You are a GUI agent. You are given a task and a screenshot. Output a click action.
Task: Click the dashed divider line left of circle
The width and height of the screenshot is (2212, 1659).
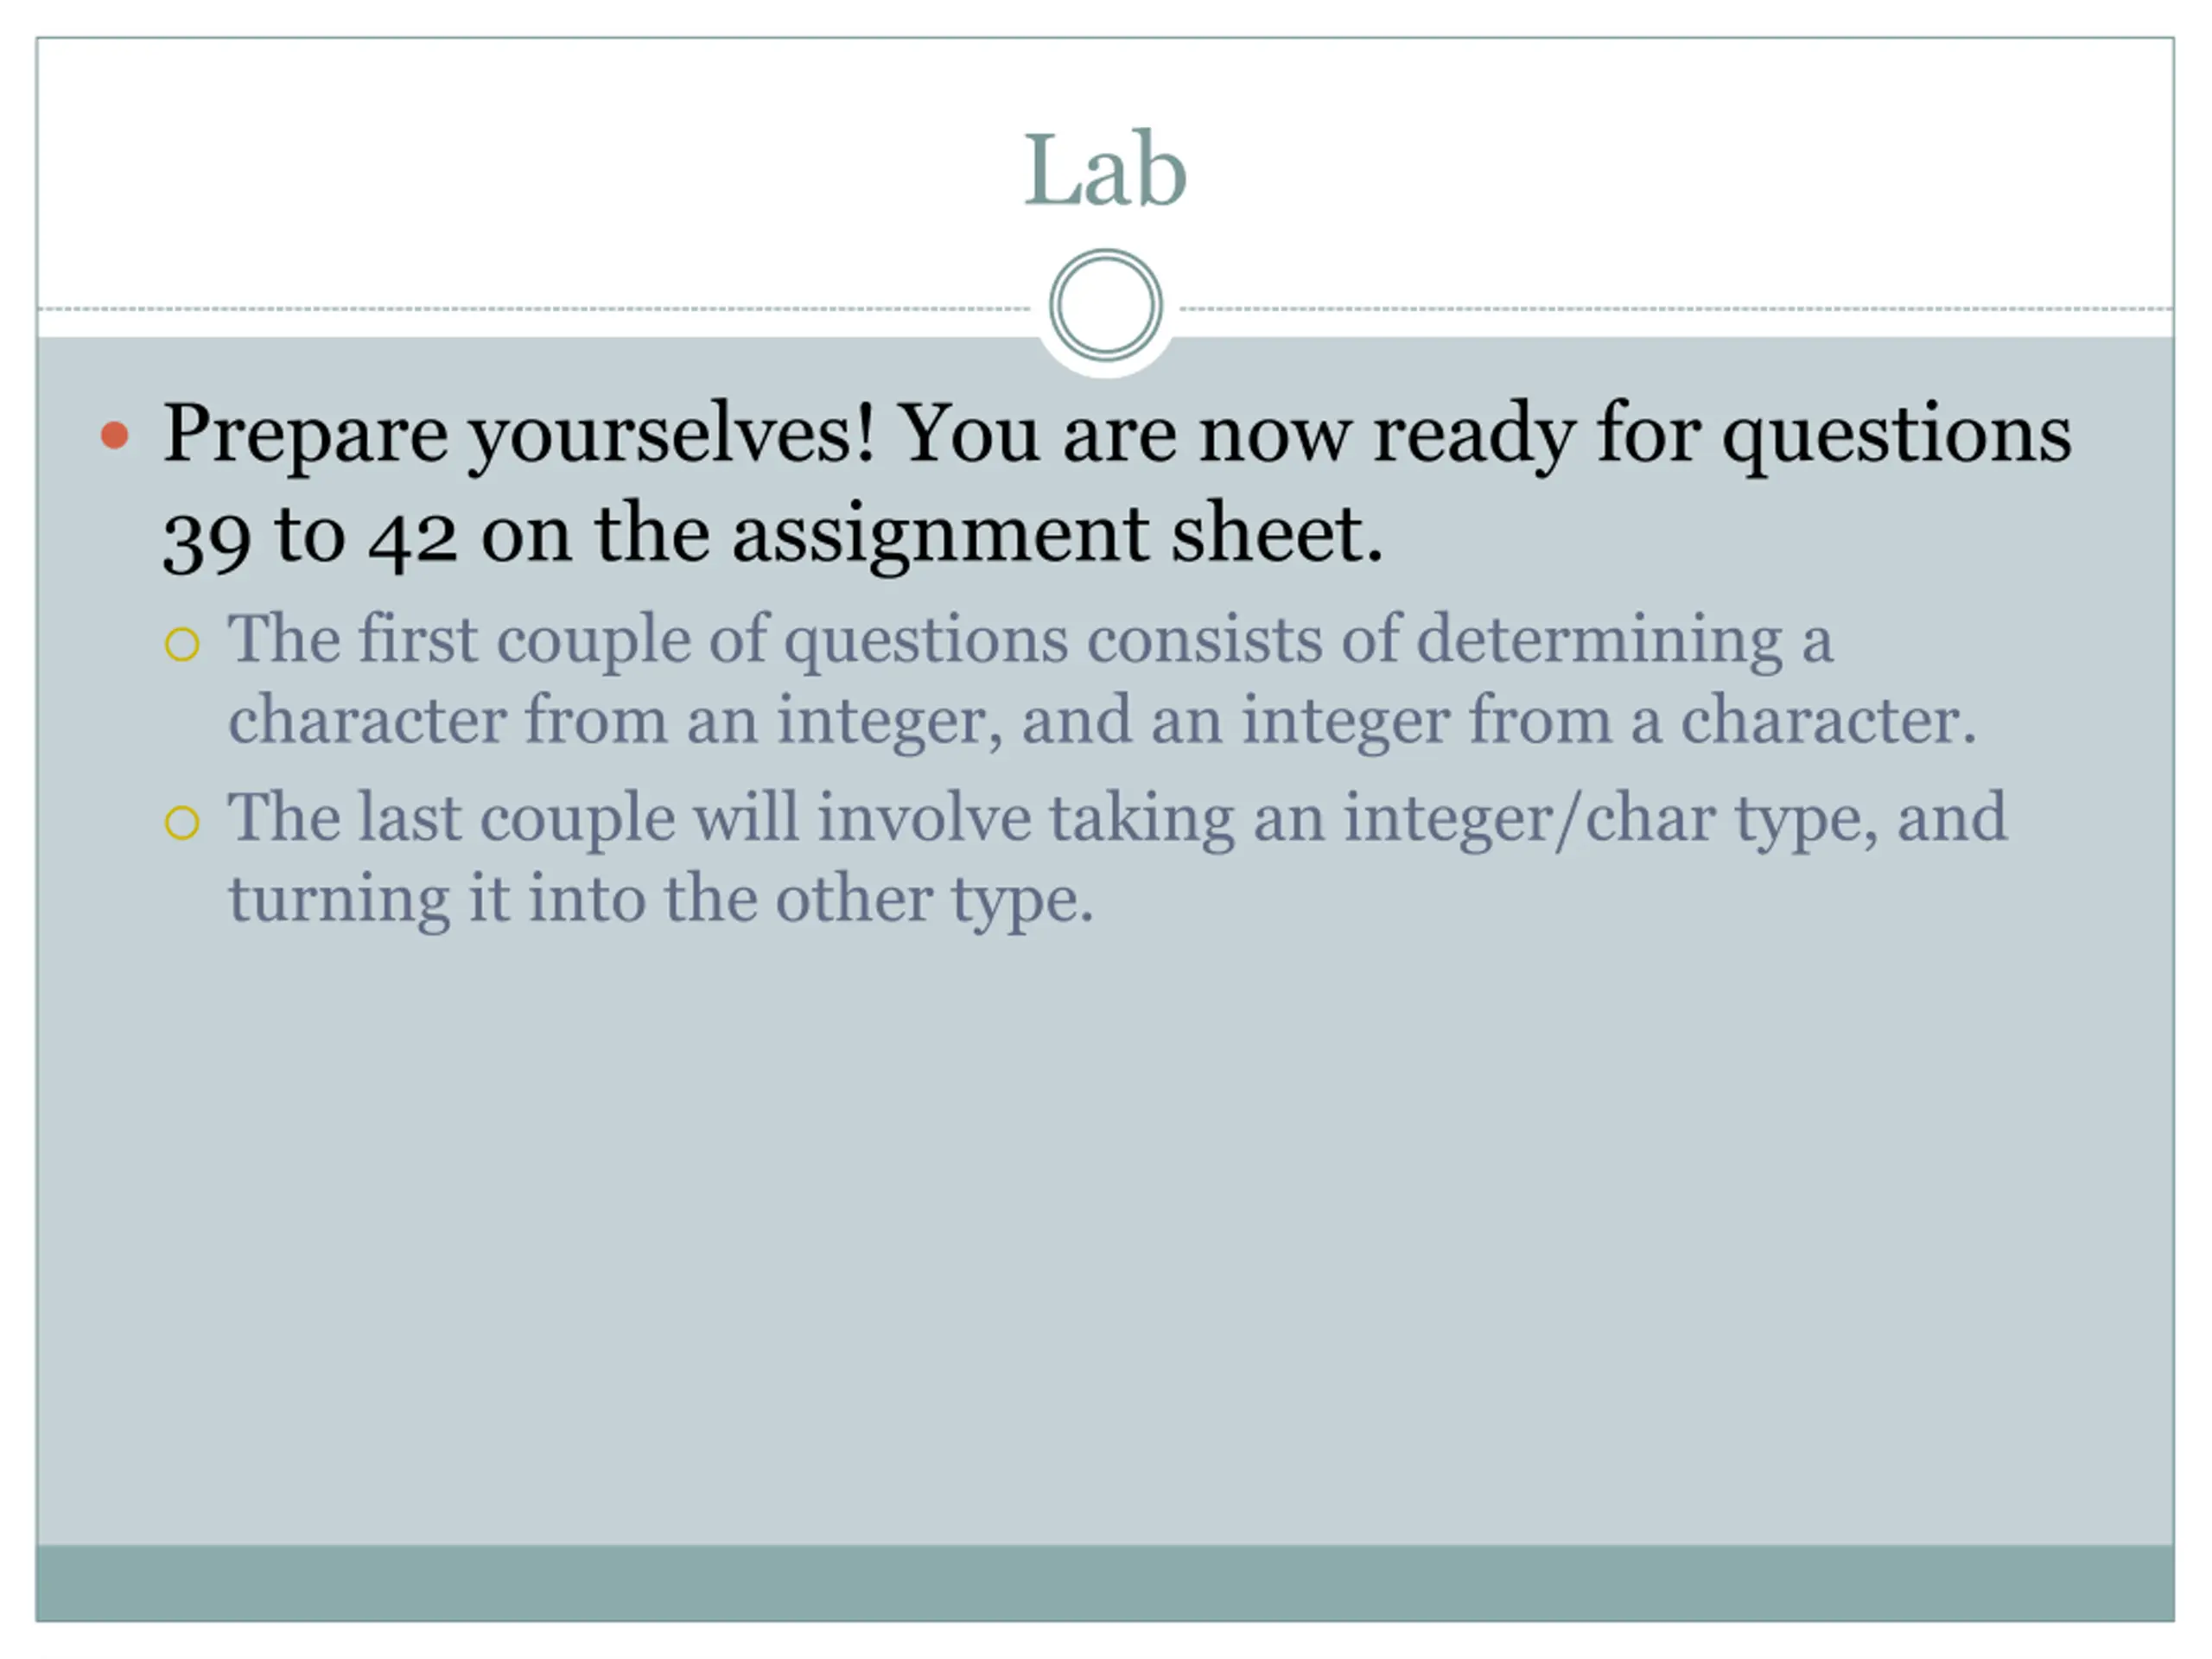pos(535,309)
